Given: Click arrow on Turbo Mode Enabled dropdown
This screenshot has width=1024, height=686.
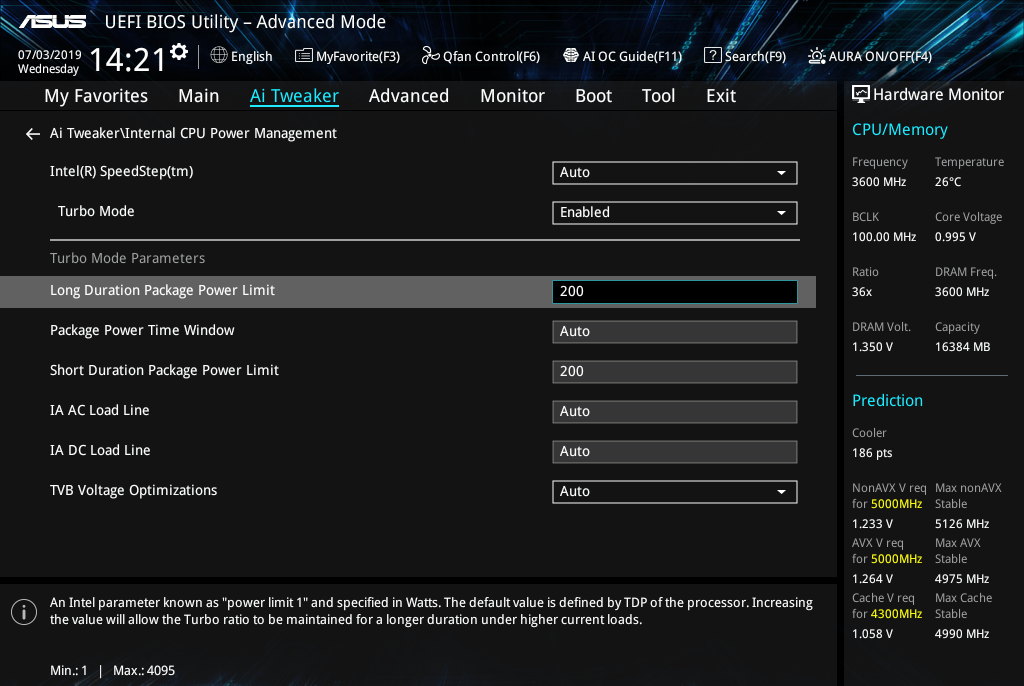Looking at the screenshot, I should tap(781, 213).
